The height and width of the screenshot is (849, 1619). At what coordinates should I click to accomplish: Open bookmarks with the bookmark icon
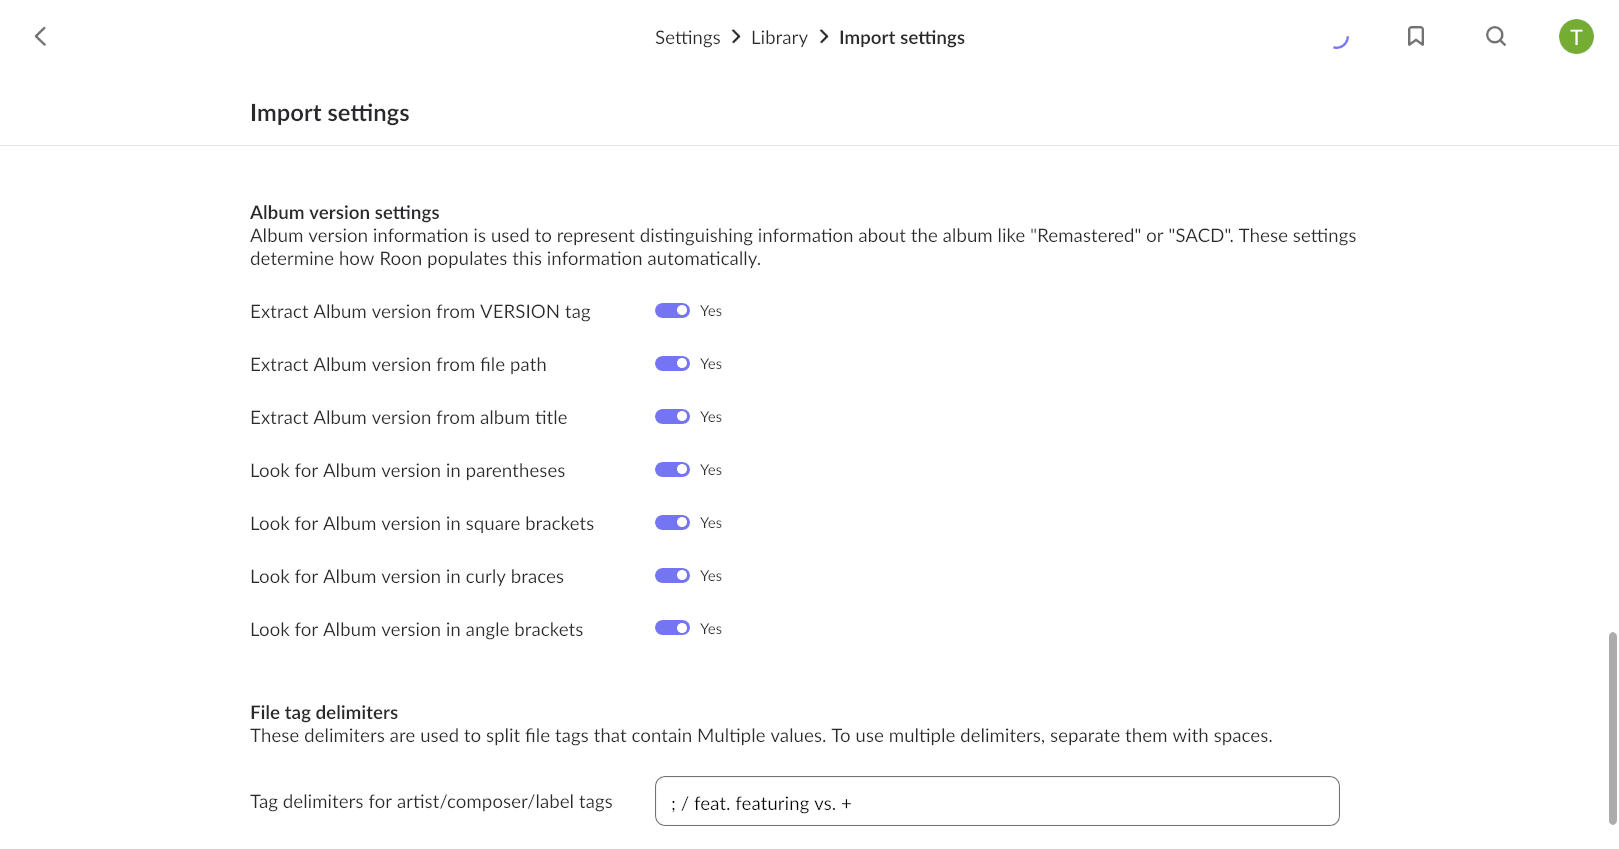pos(1416,37)
